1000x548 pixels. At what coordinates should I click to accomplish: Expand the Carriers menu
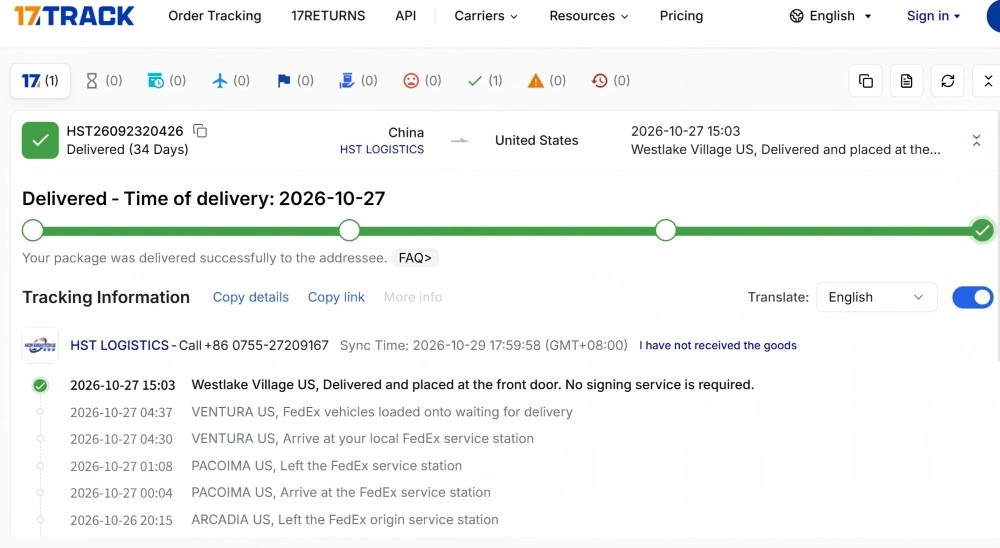[486, 16]
